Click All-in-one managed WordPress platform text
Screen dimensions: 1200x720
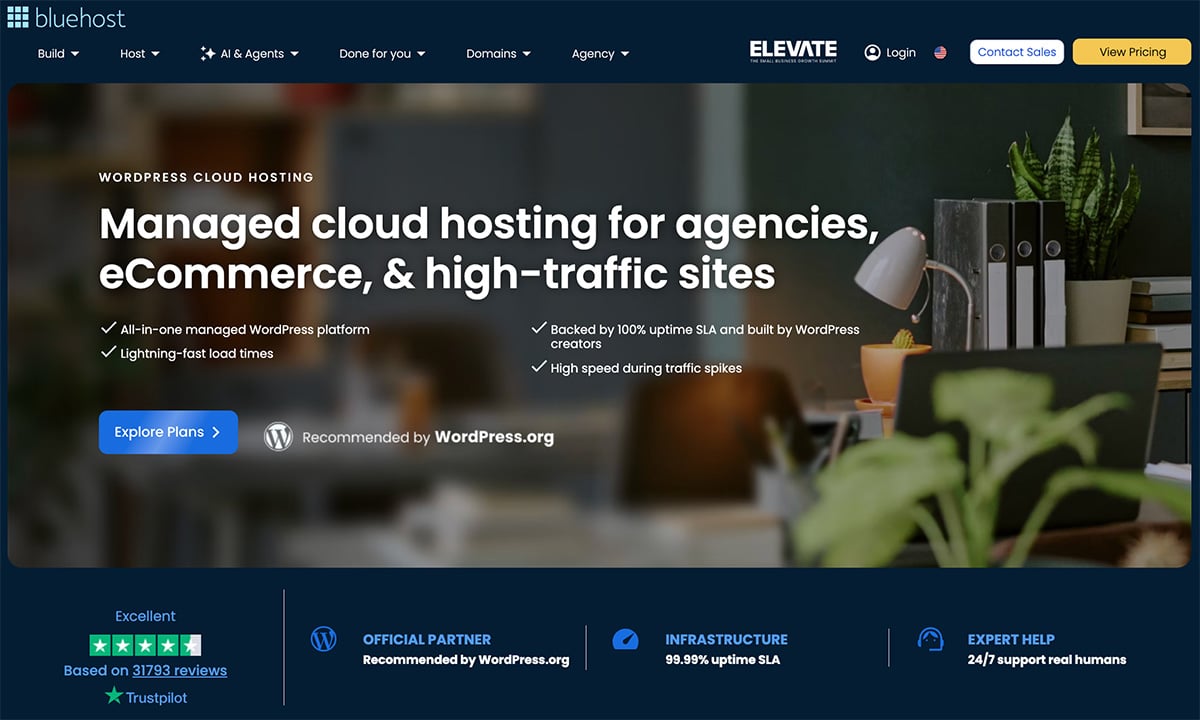coord(245,329)
